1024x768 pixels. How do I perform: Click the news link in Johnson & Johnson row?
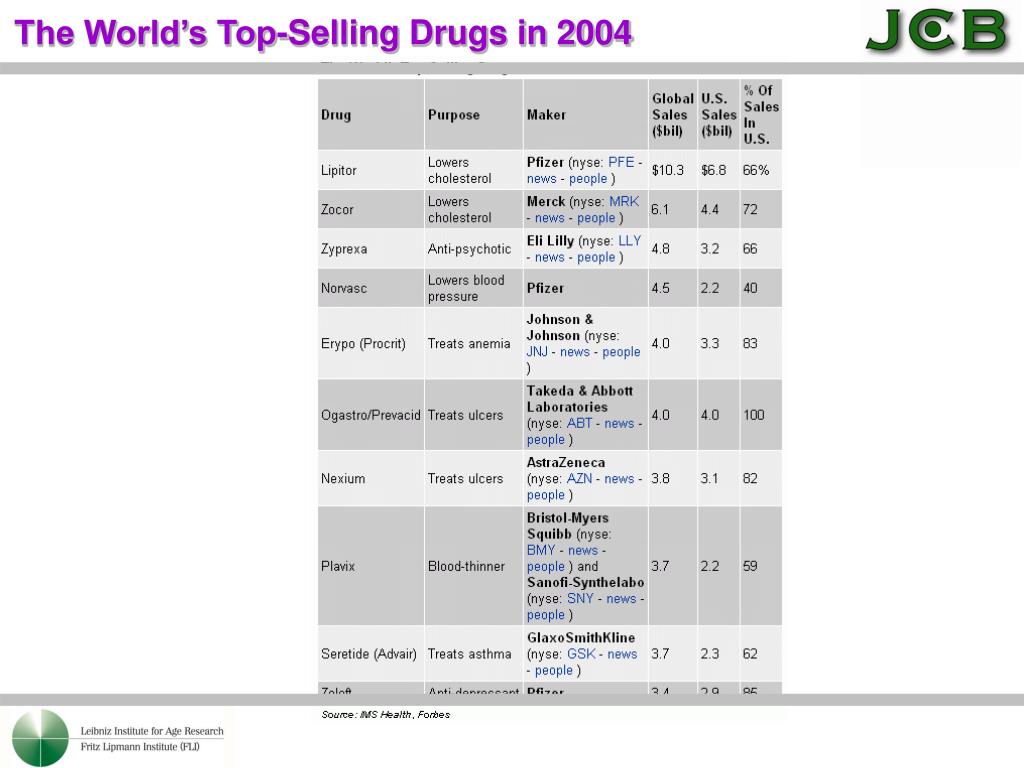(575, 351)
